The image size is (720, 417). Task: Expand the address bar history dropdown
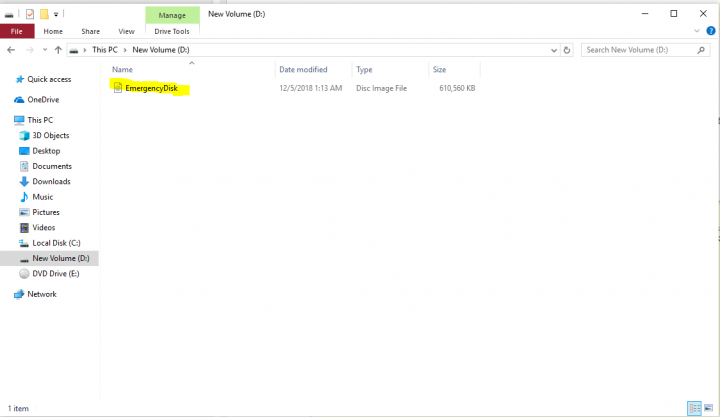point(554,50)
